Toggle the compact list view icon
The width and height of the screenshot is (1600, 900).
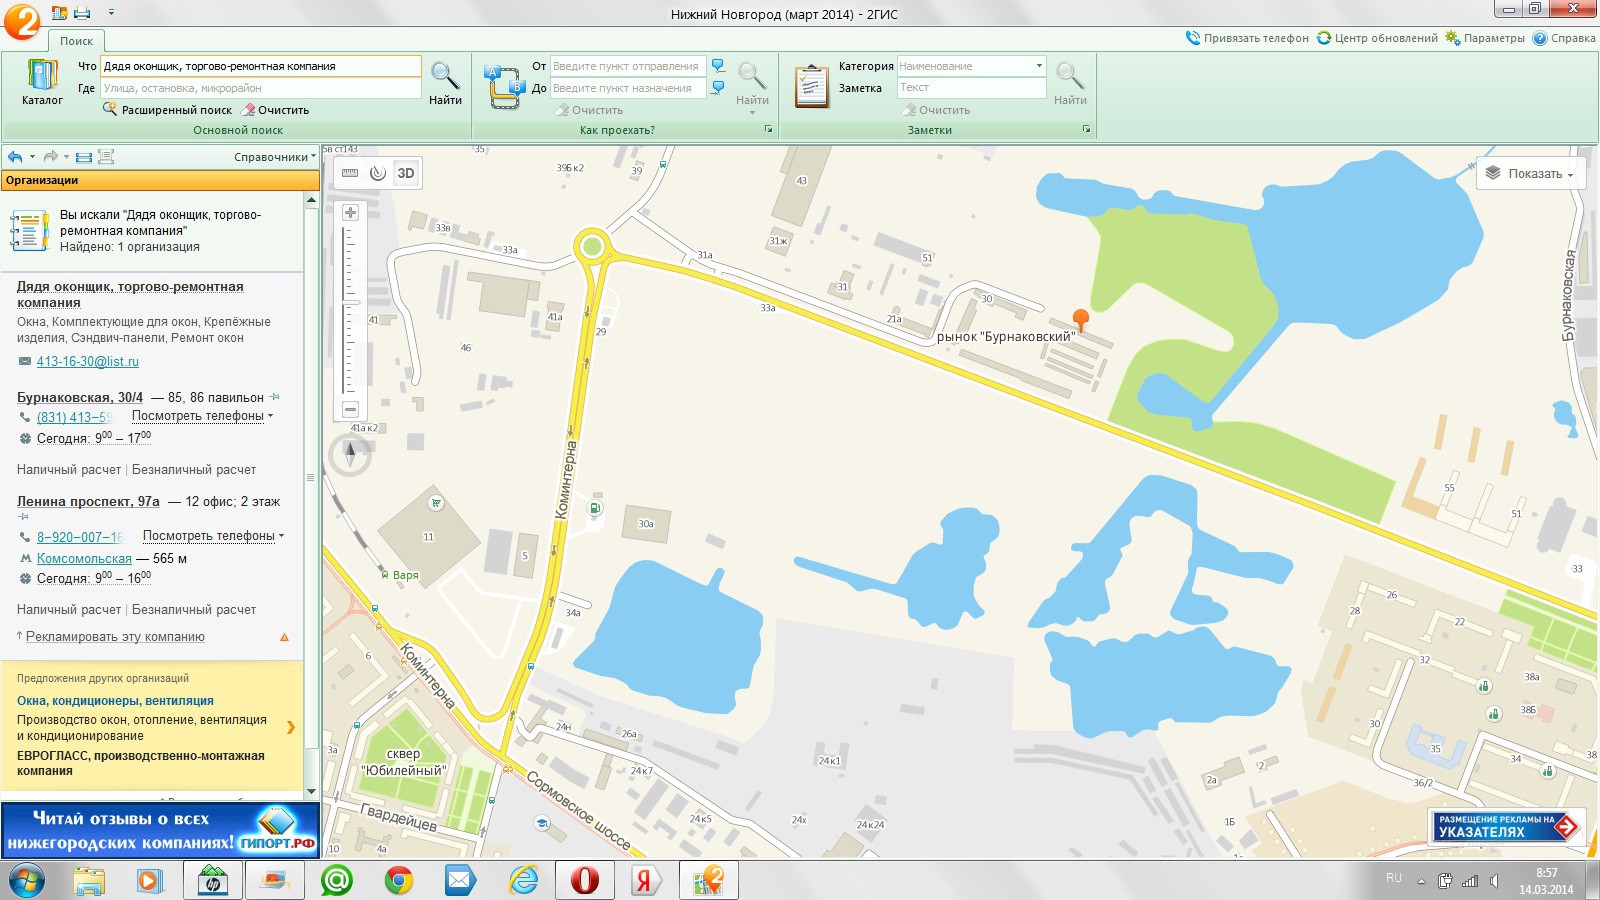pos(84,157)
